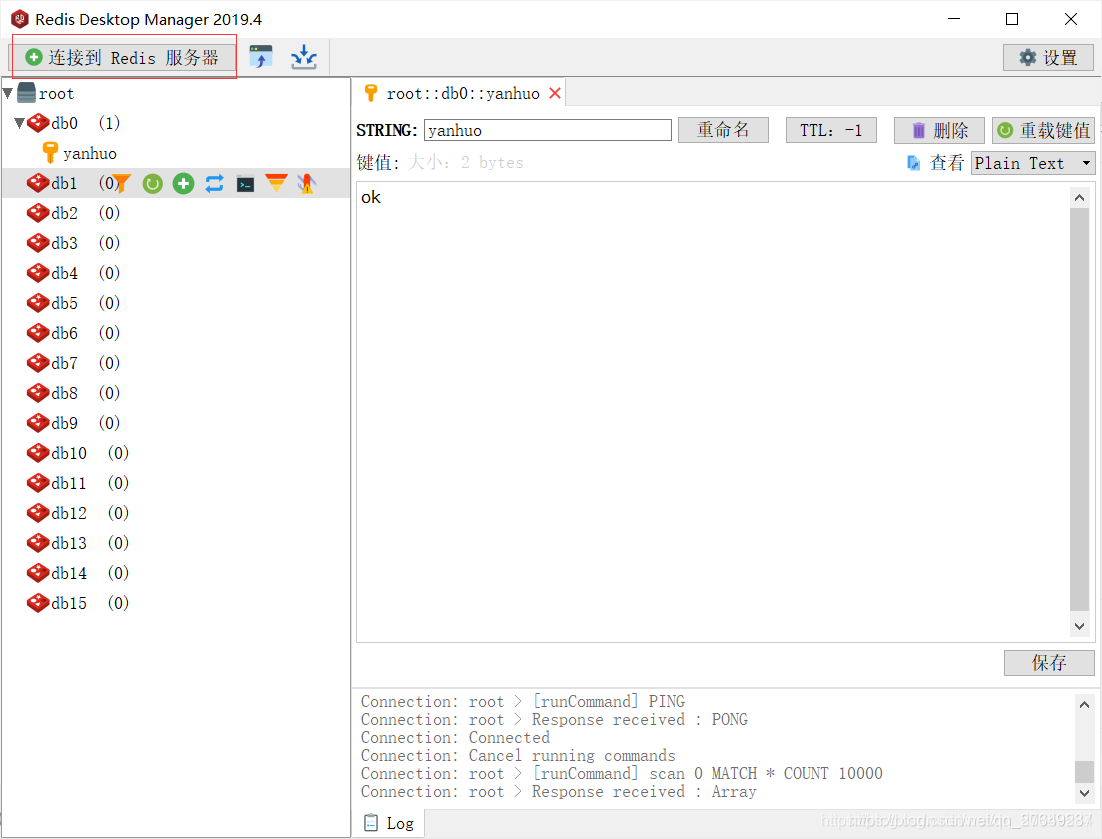Click the log line 'Cancel running commands'

(518, 755)
